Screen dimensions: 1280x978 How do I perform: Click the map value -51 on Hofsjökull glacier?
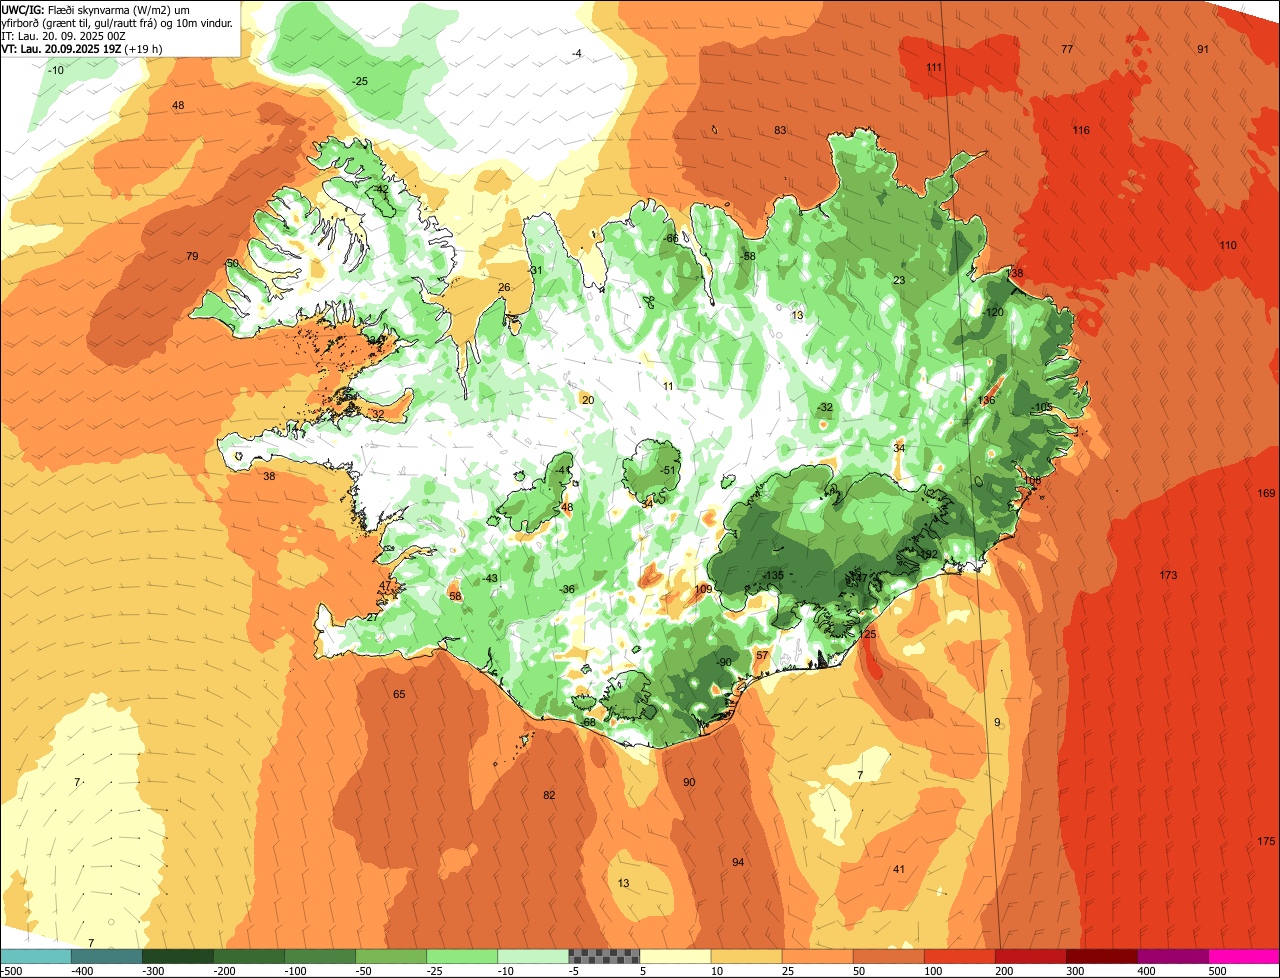pos(668,471)
